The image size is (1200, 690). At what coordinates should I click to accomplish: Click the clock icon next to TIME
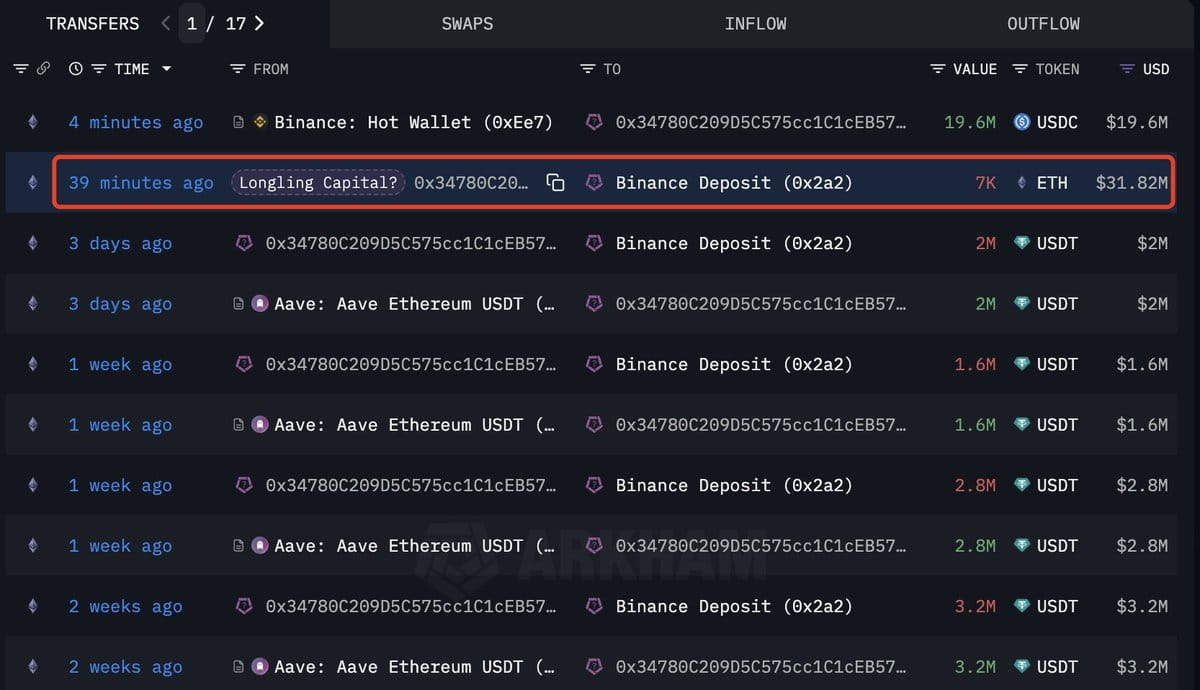pos(76,69)
